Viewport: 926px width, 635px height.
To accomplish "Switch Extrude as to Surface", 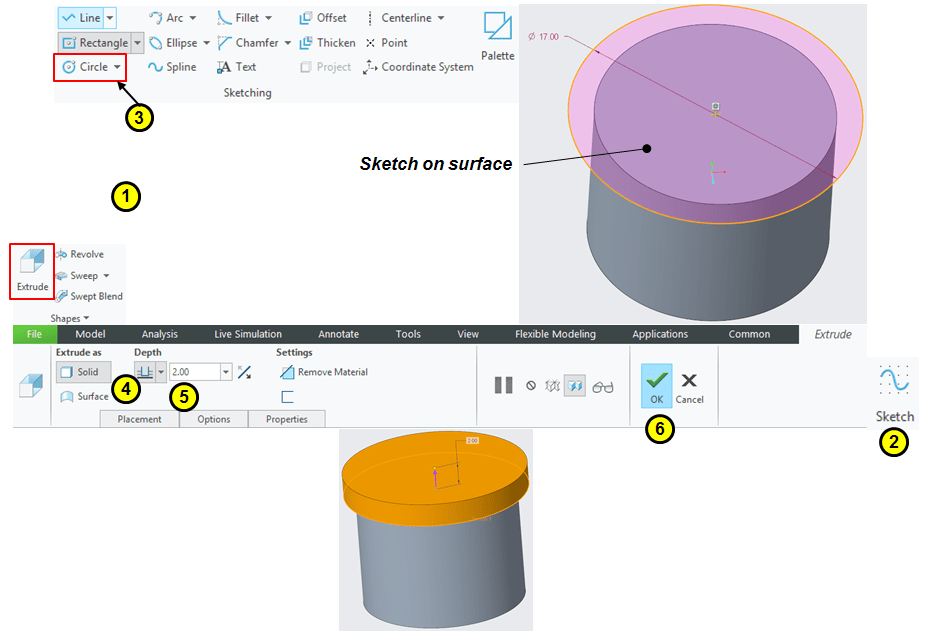I will (84, 396).
